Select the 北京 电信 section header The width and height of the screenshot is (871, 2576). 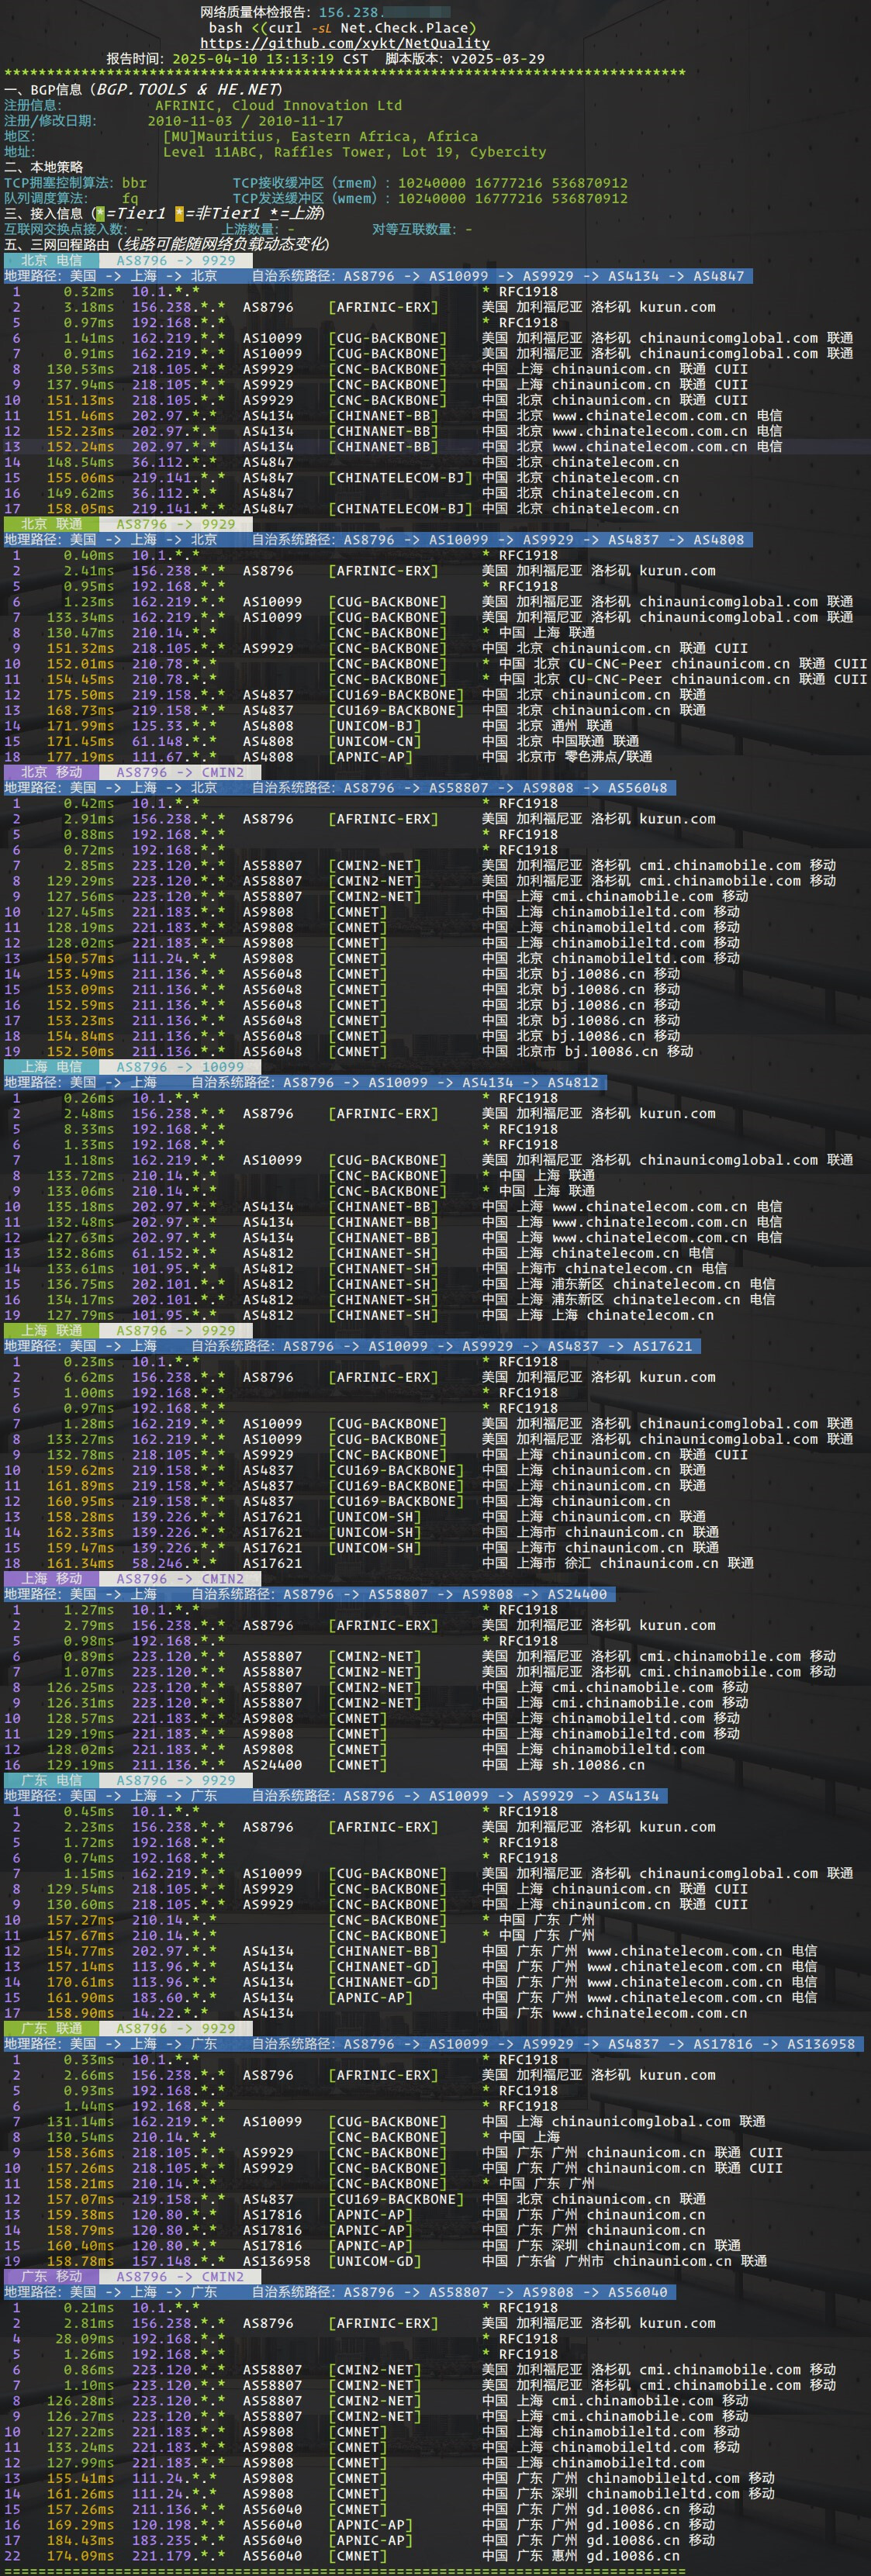point(51,260)
